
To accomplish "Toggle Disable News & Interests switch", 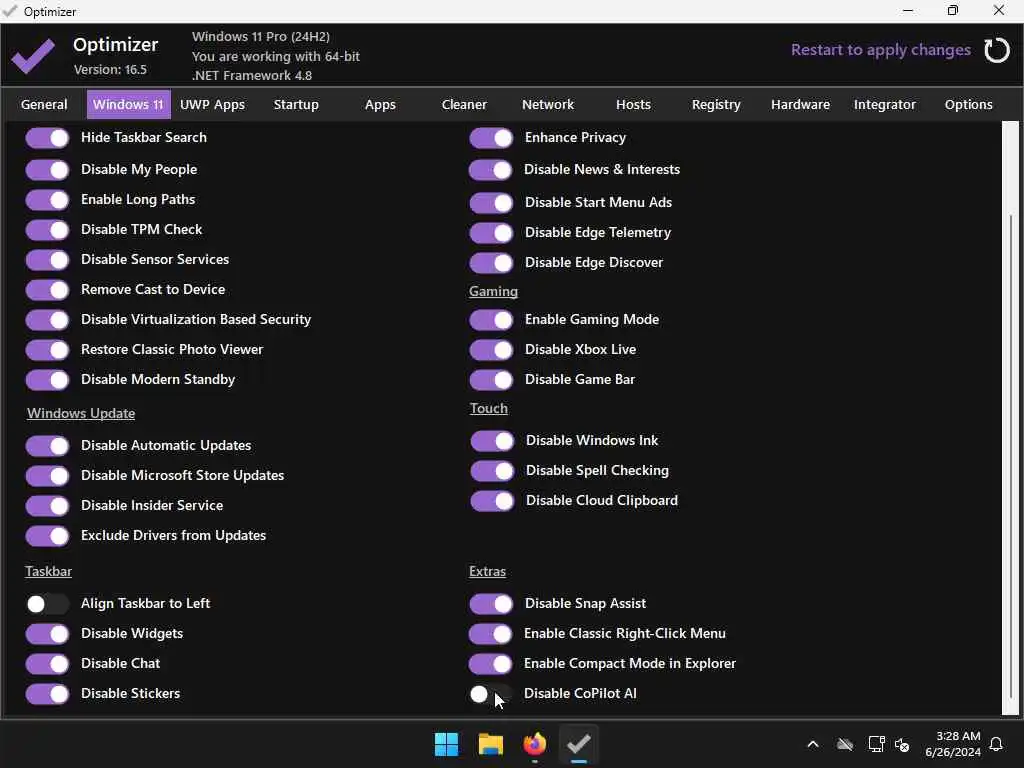I will [491, 170].
